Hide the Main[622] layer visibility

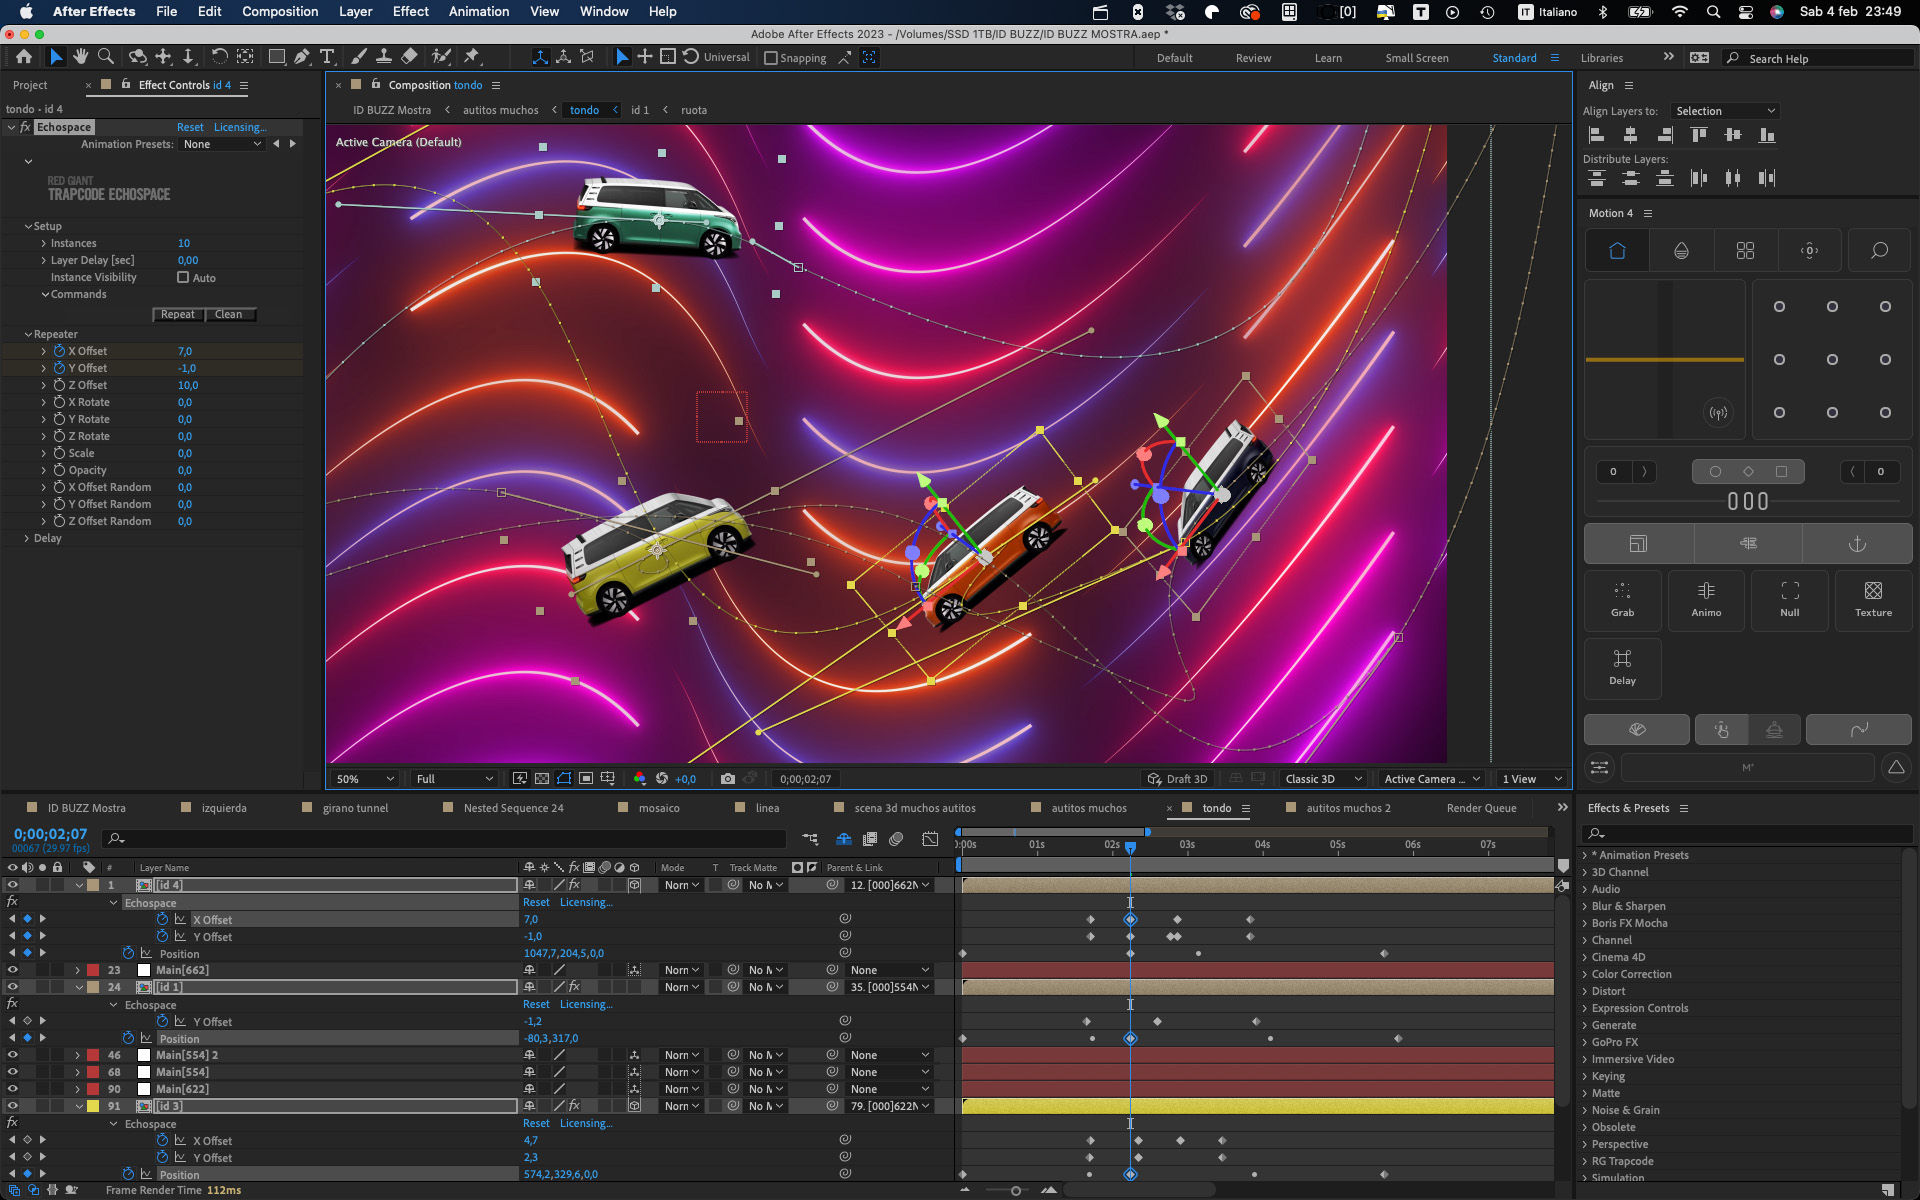(12, 1089)
